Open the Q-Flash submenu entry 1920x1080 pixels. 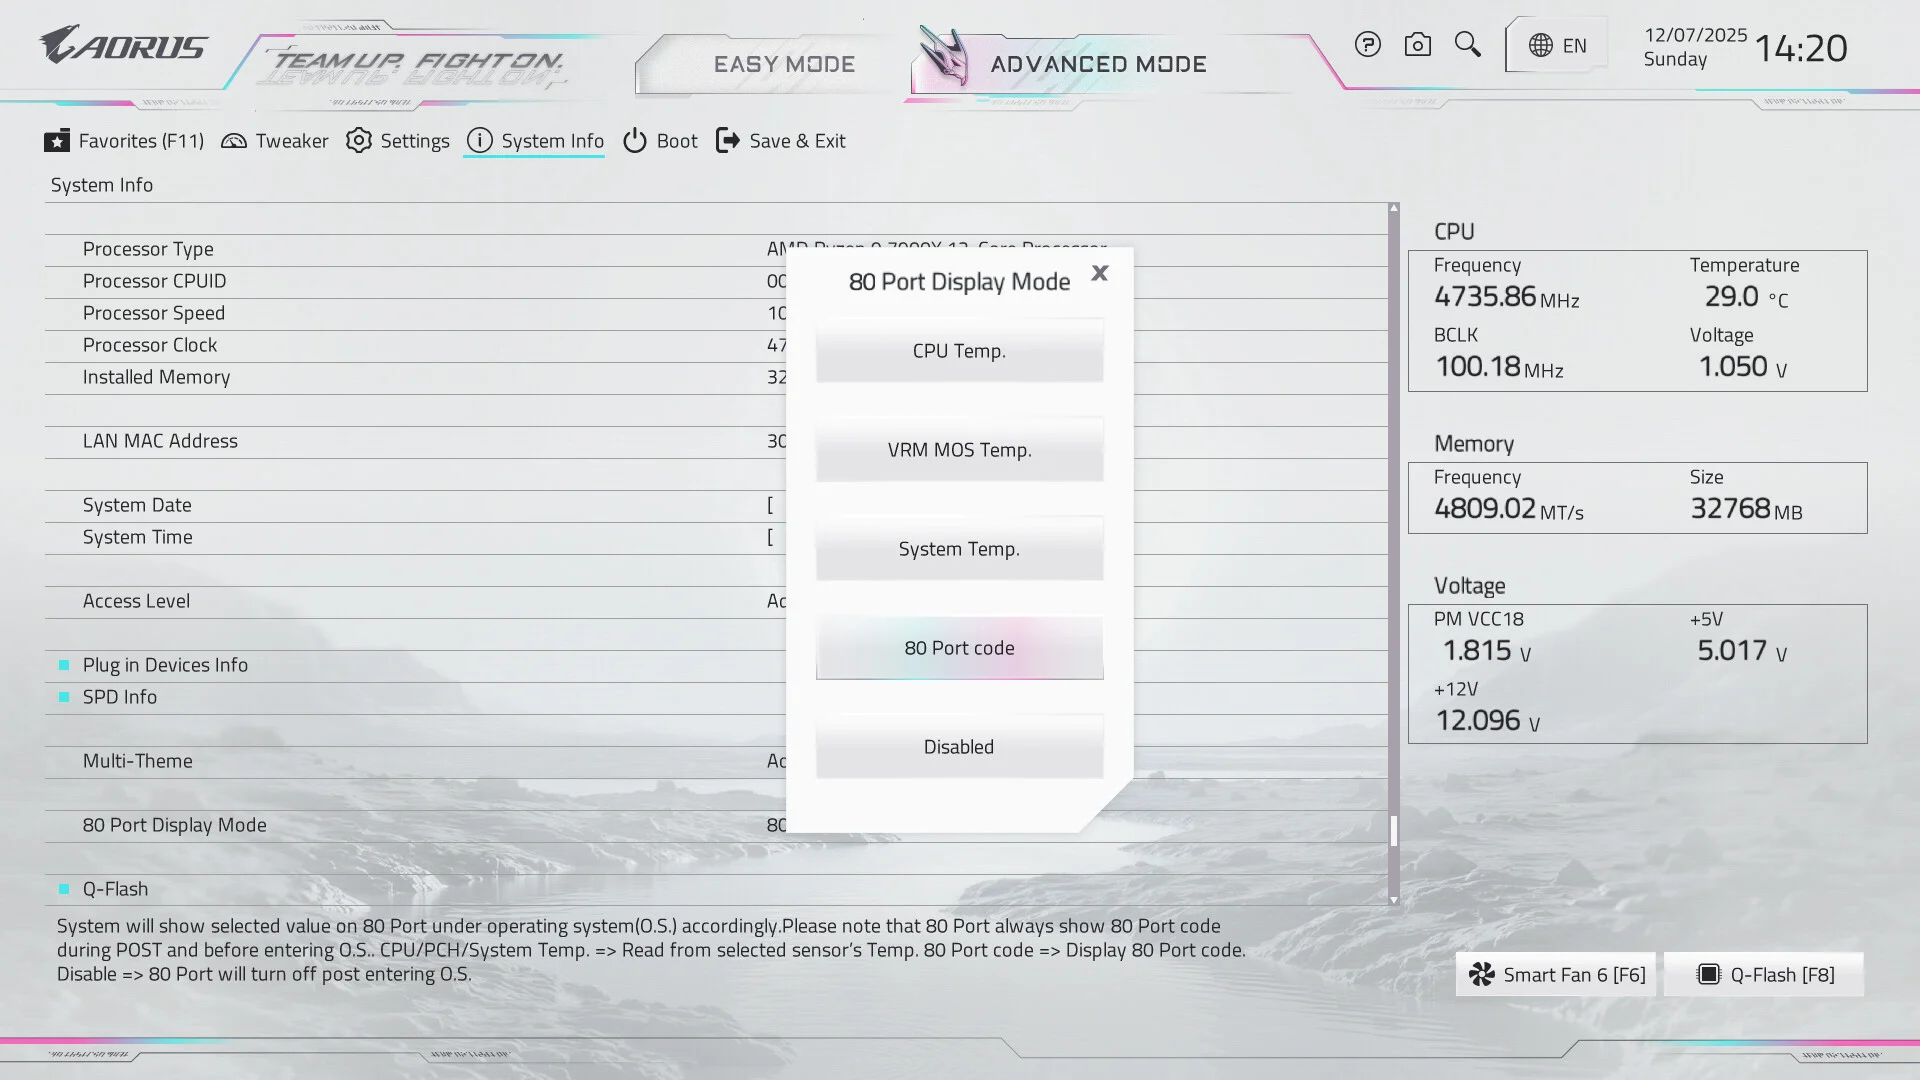[x=115, y=889]
